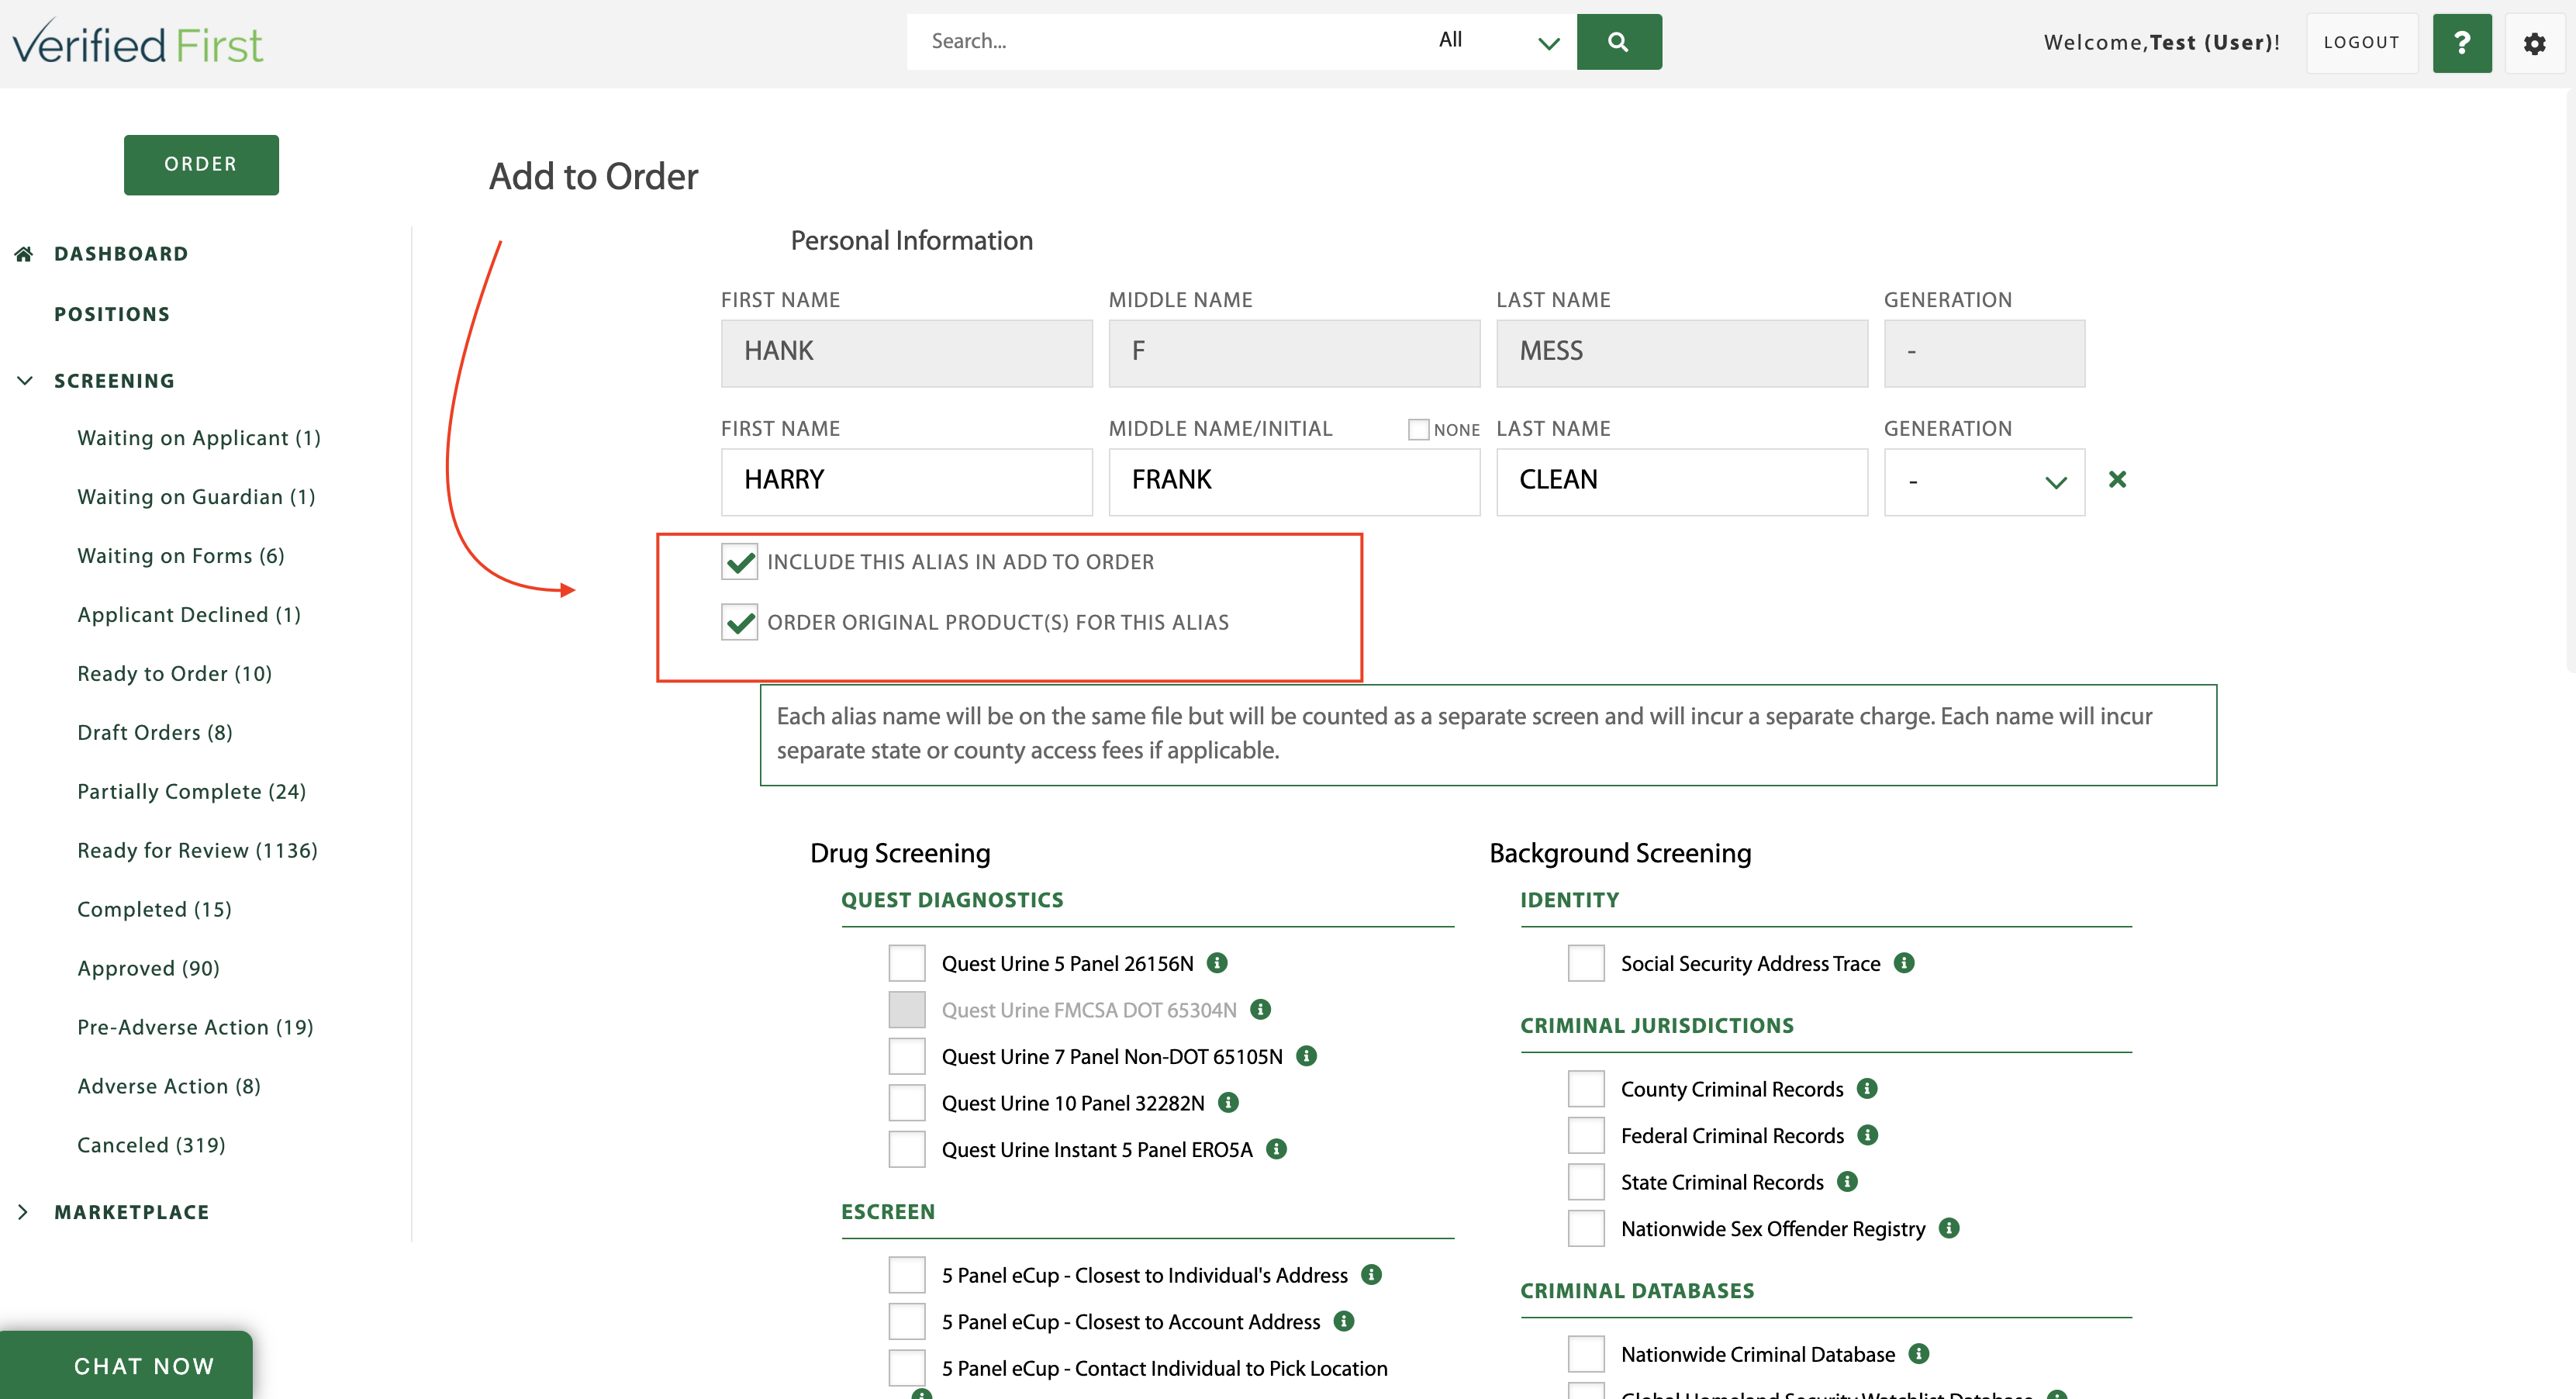
Task: Check Federal Criminal Records
Action: [1586, 1135]
